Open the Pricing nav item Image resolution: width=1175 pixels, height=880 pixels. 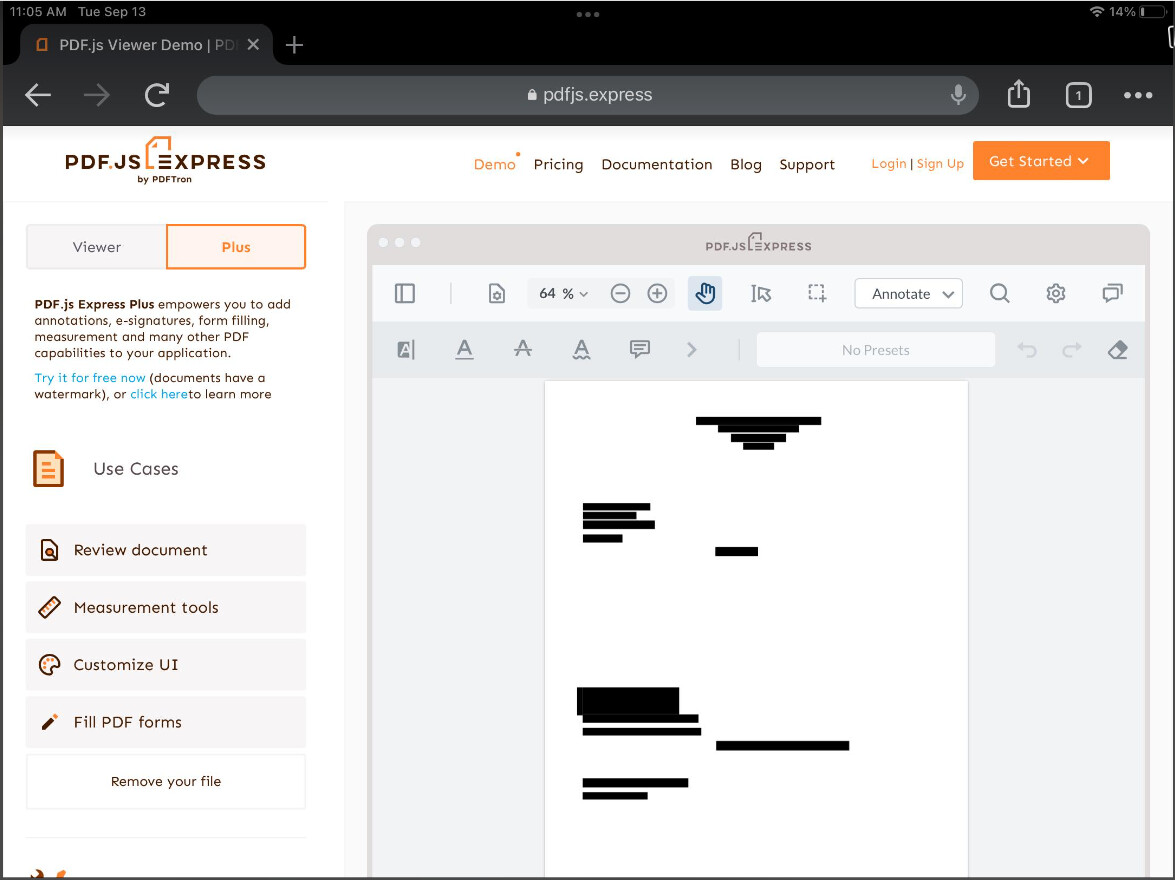(x=558, y=164)
